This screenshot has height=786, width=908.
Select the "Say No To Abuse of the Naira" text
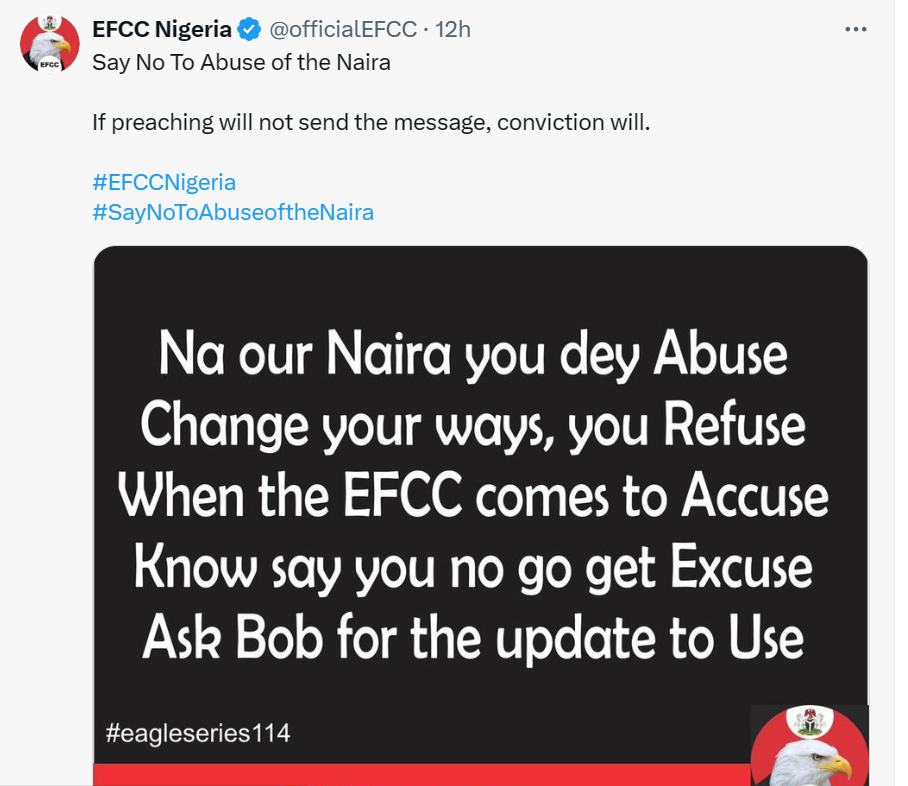(241, 62)
